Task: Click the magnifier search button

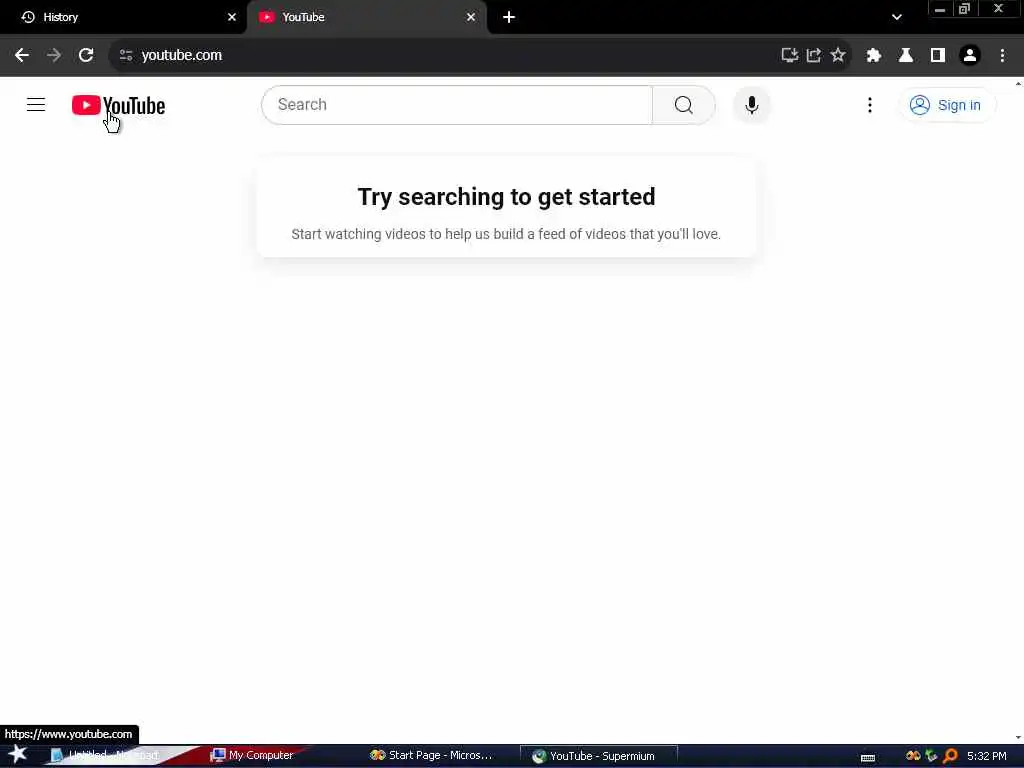Action: pos(683,104)
